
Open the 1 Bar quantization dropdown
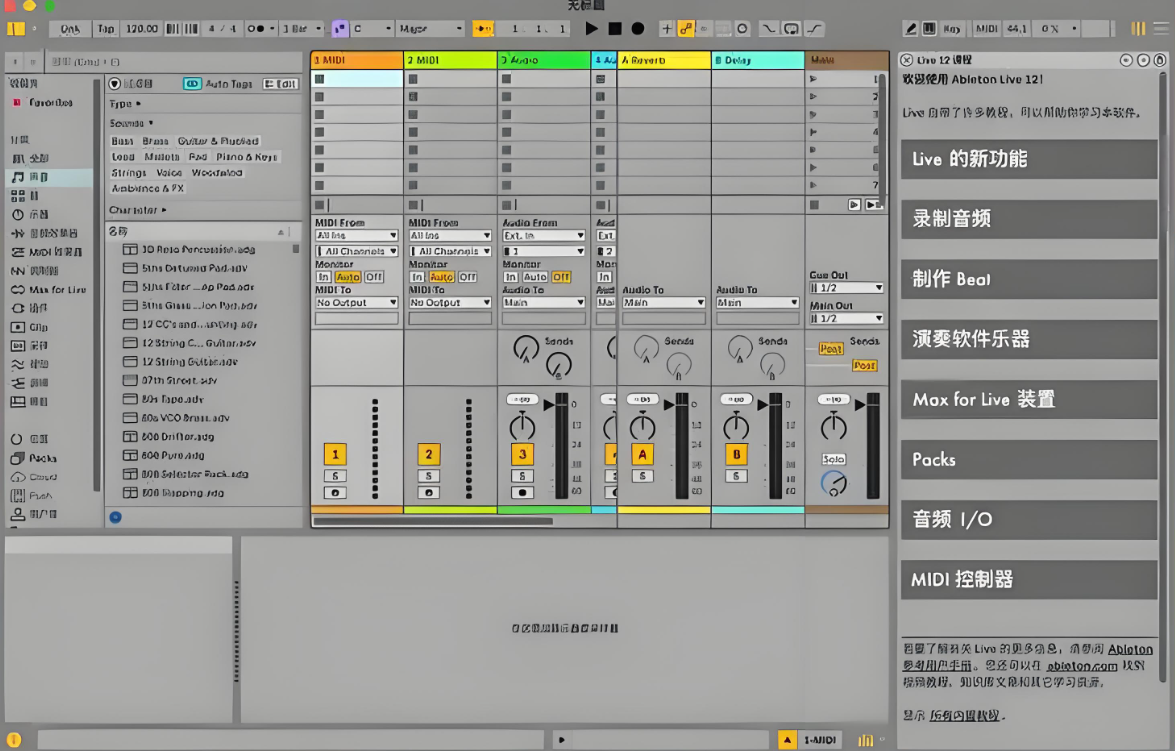[301, 28]
